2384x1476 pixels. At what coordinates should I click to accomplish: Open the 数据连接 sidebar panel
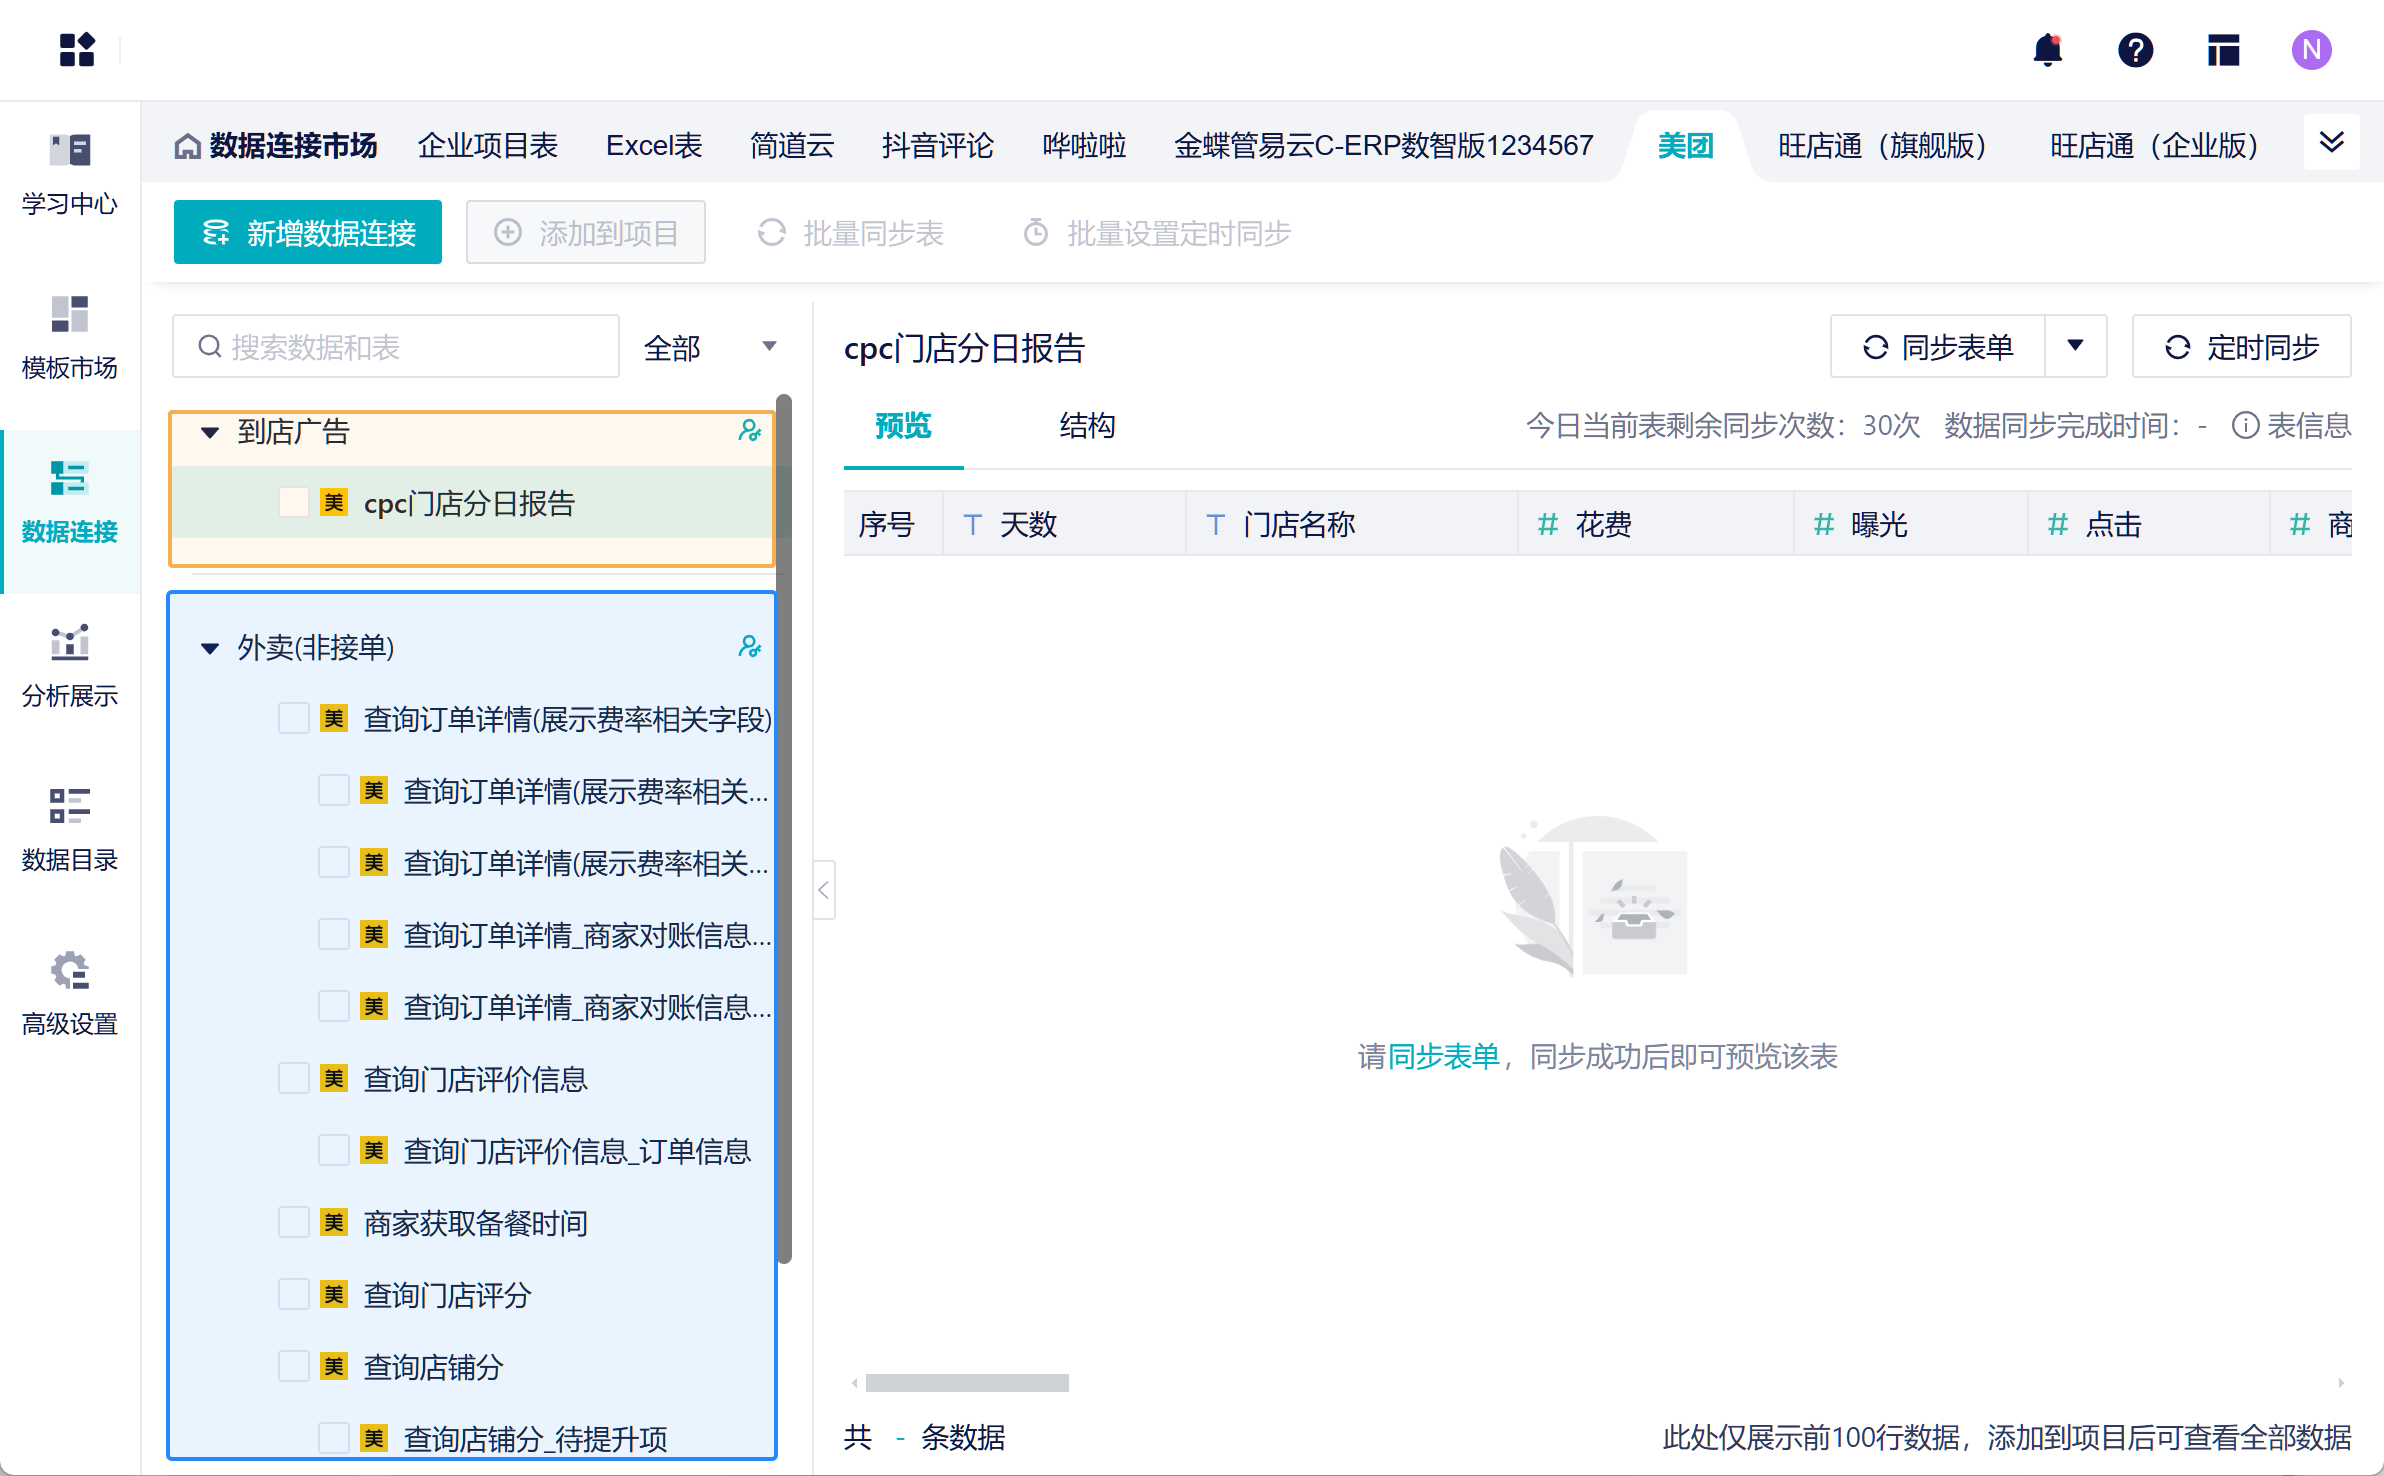68,500
